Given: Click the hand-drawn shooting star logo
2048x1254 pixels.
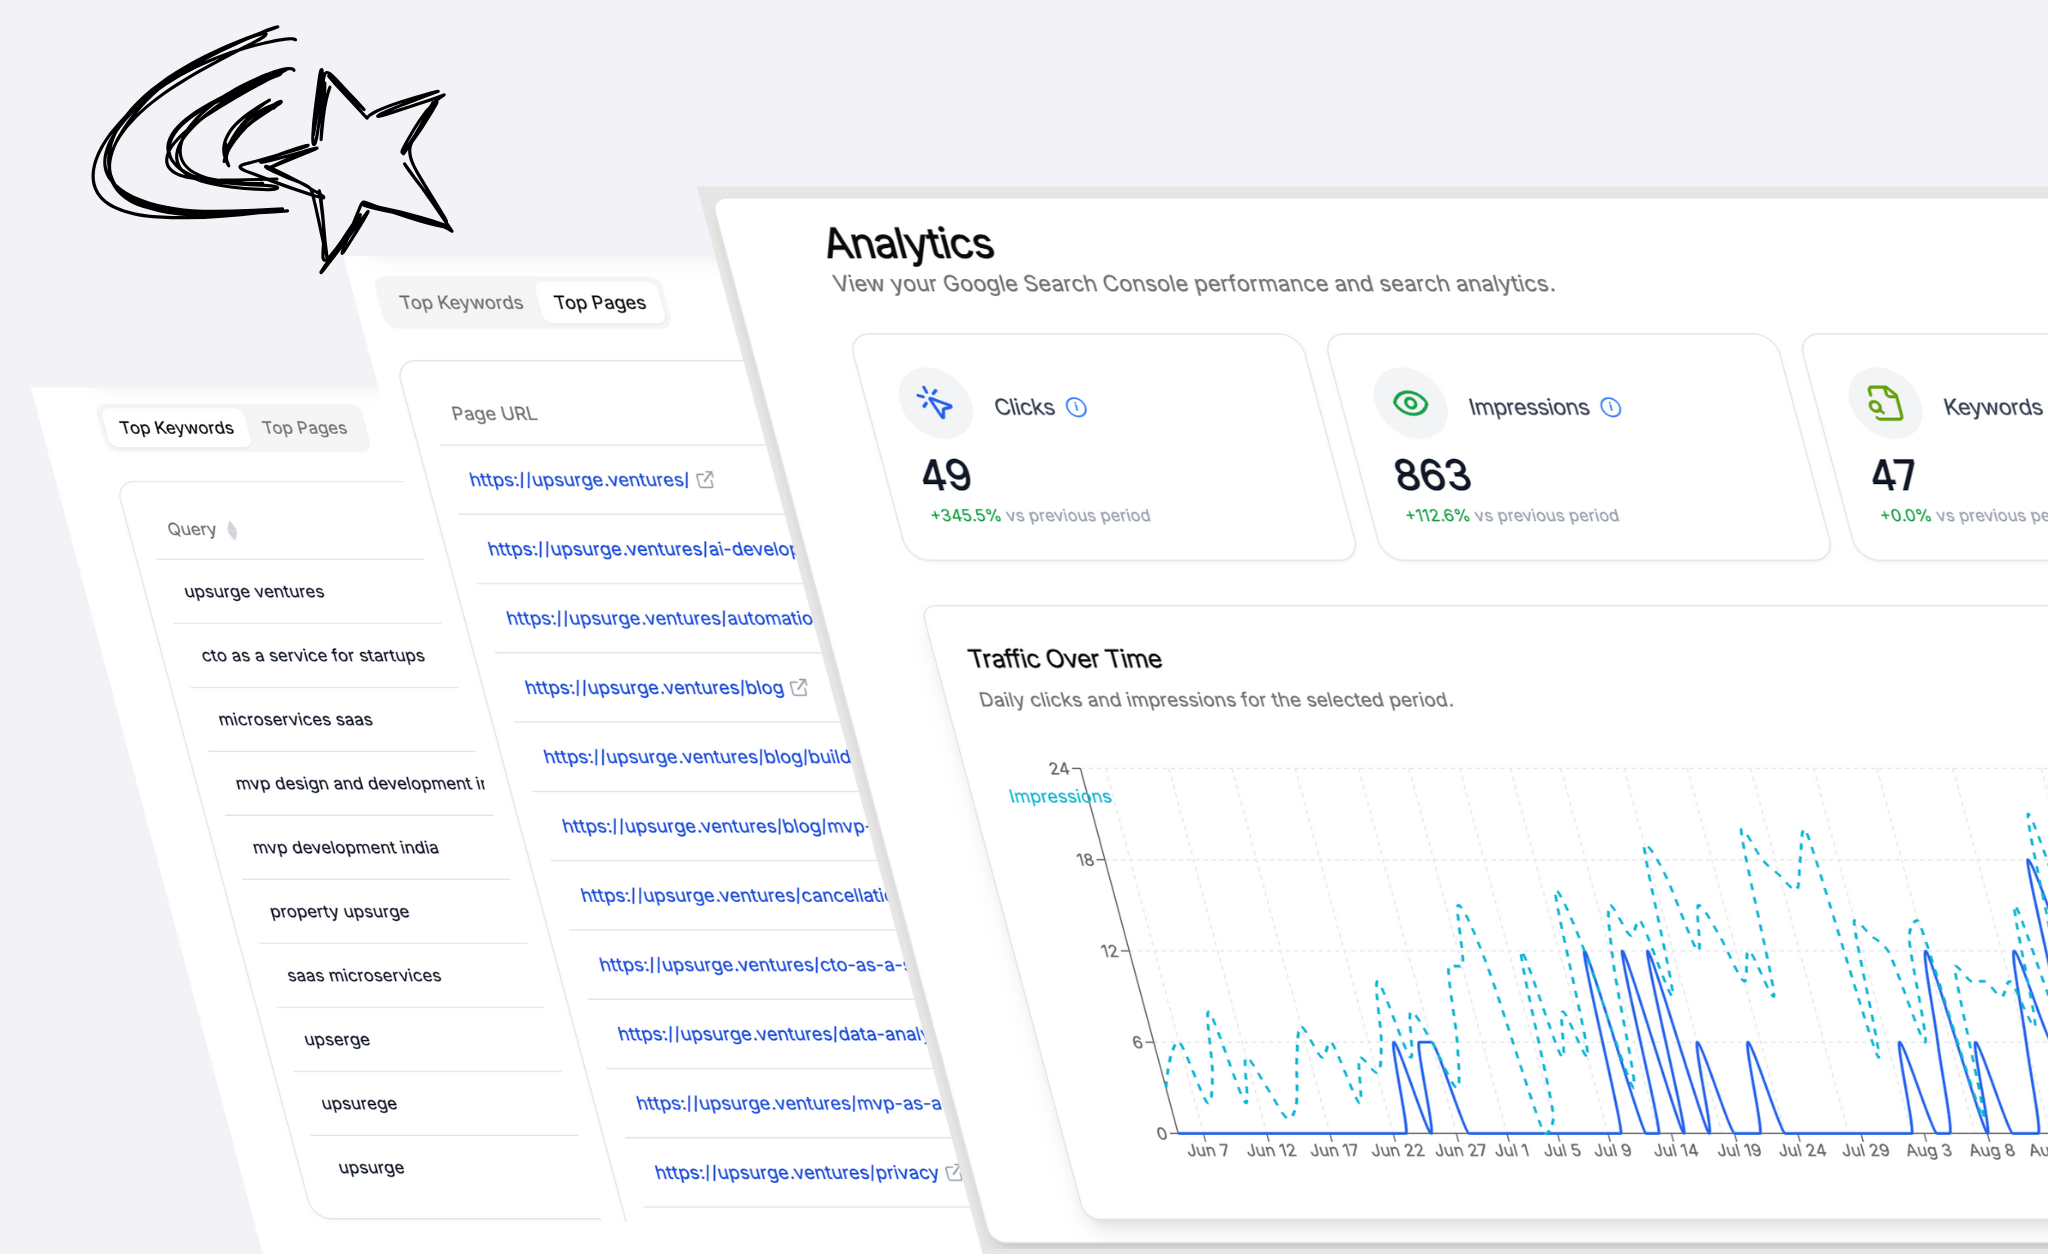Looking at the screenshot, I should (275, 148).
